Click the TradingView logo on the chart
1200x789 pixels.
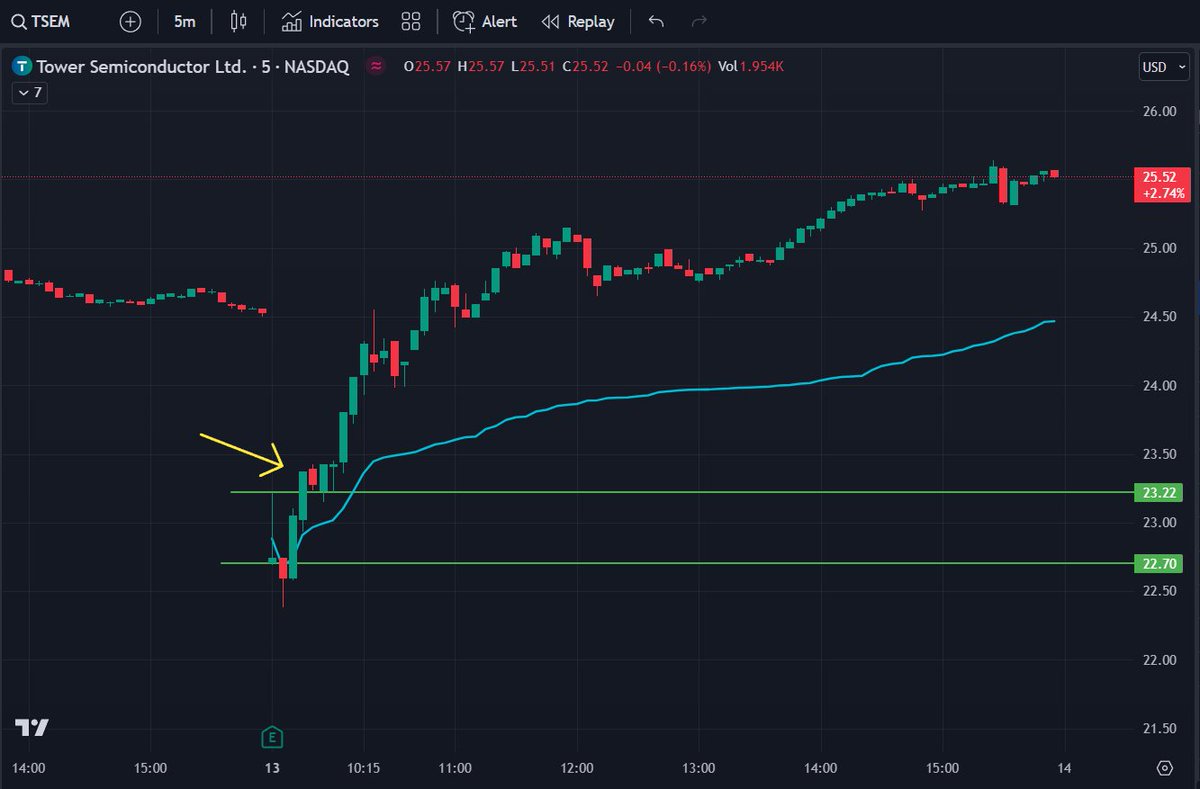[x=33, y=727]
